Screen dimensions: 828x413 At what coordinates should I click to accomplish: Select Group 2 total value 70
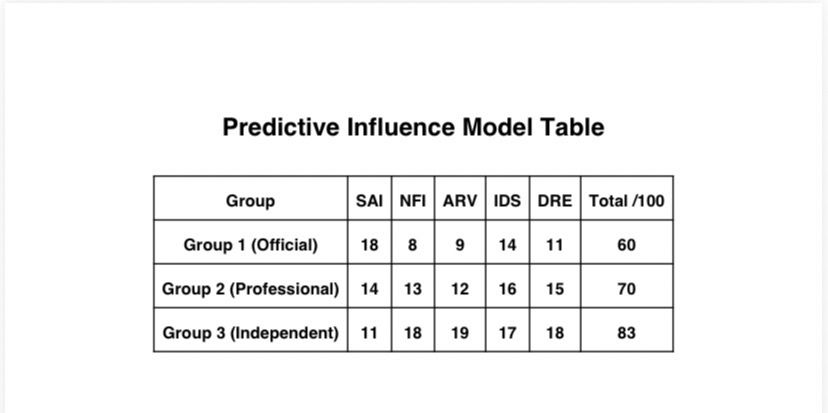tap(626, 289)
